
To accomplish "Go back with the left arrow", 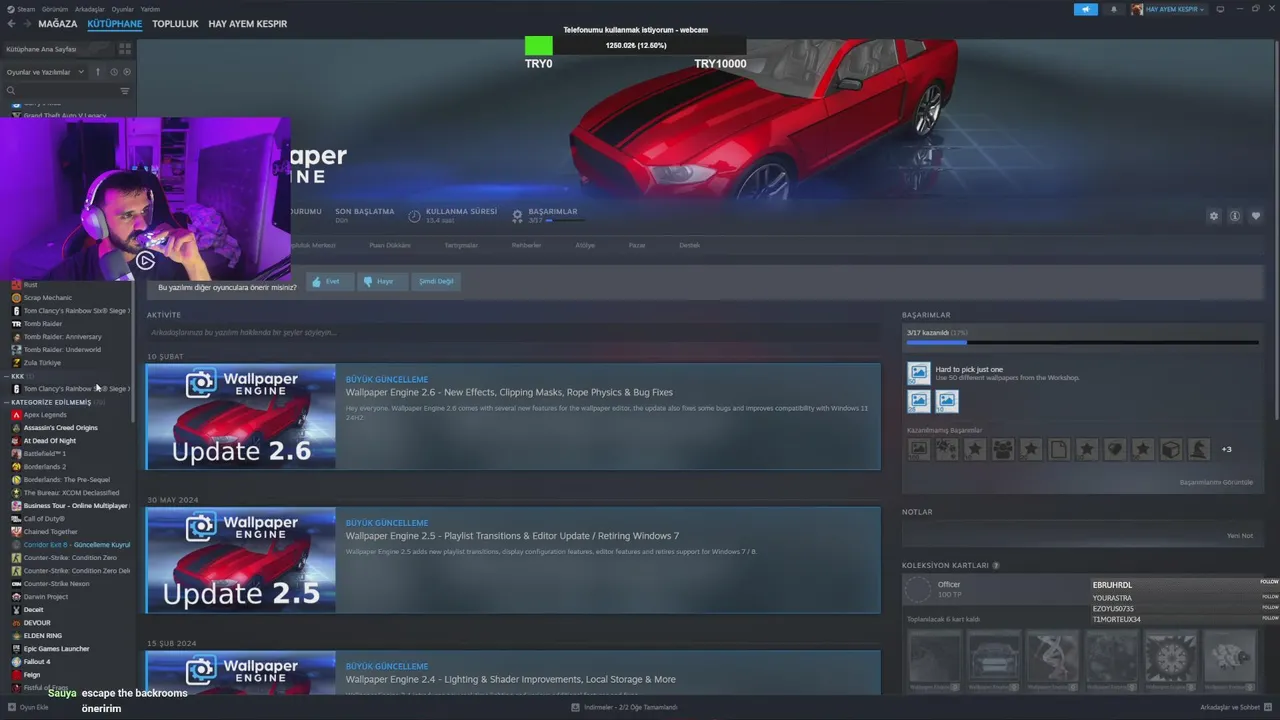I will tap(12, 24).
